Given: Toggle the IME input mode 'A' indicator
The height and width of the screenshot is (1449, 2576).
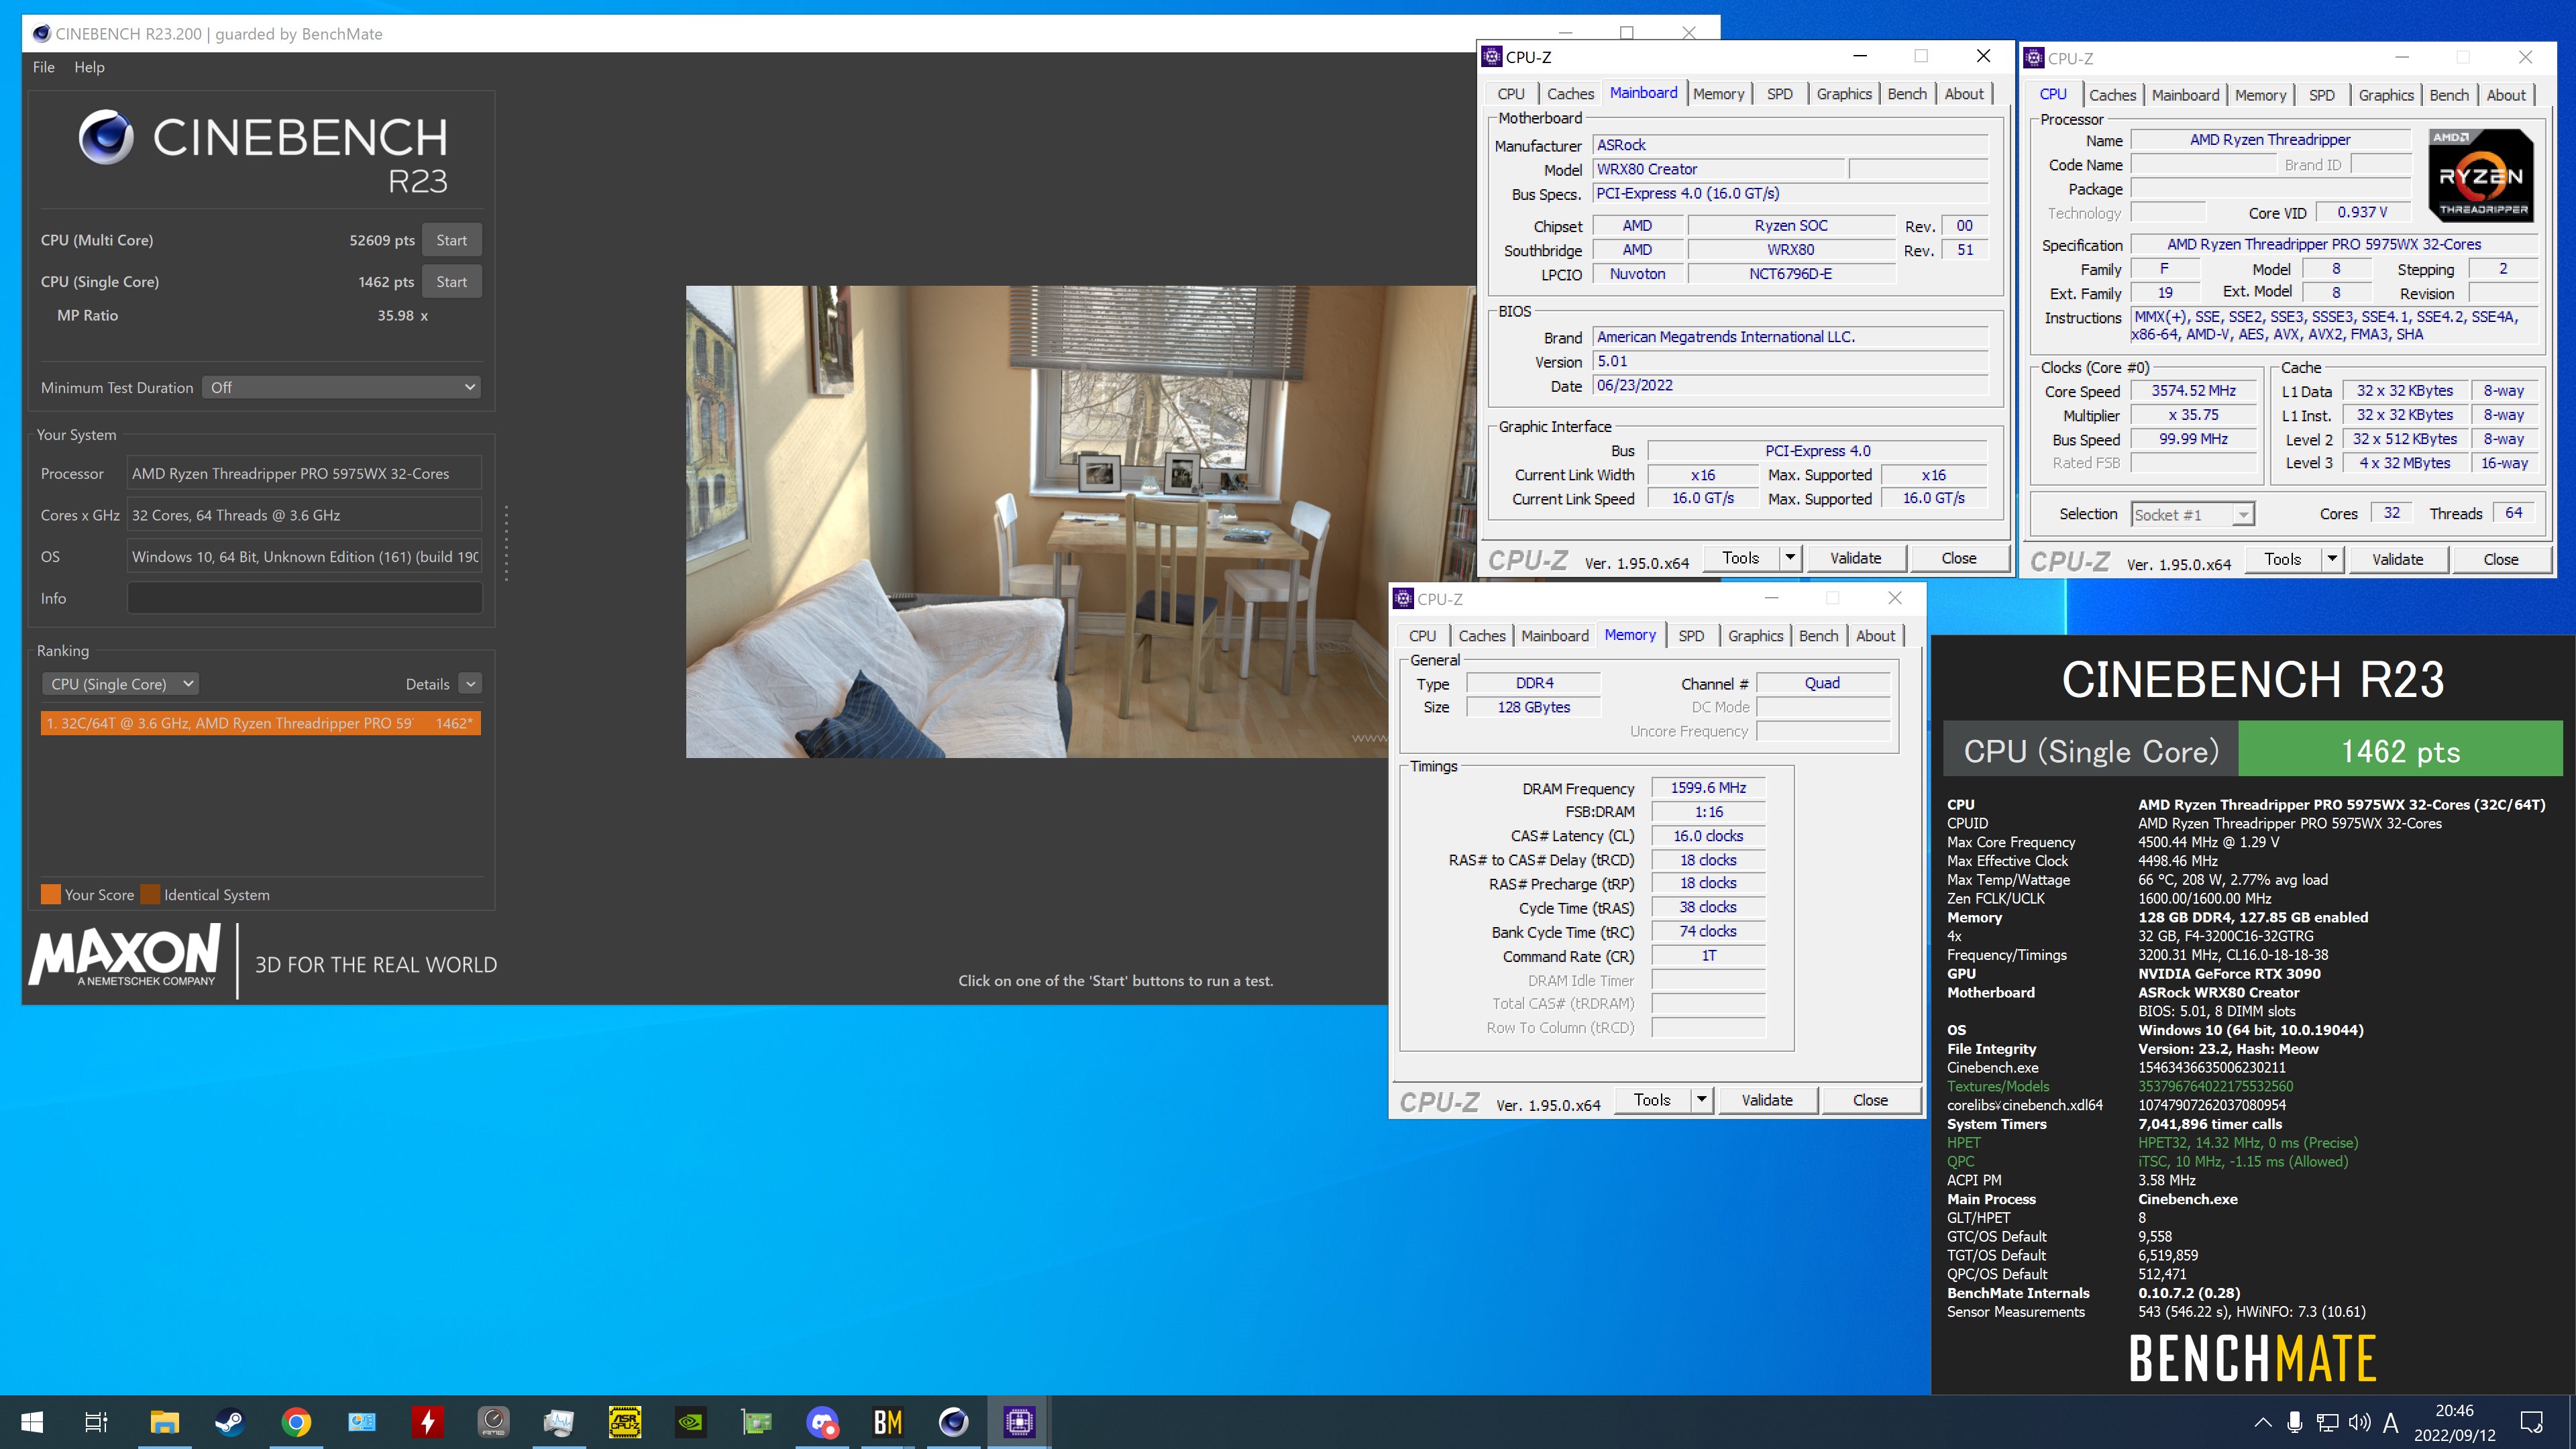Looking at the screenshot, I should pyautogui.click(x=2391, y=1422).
